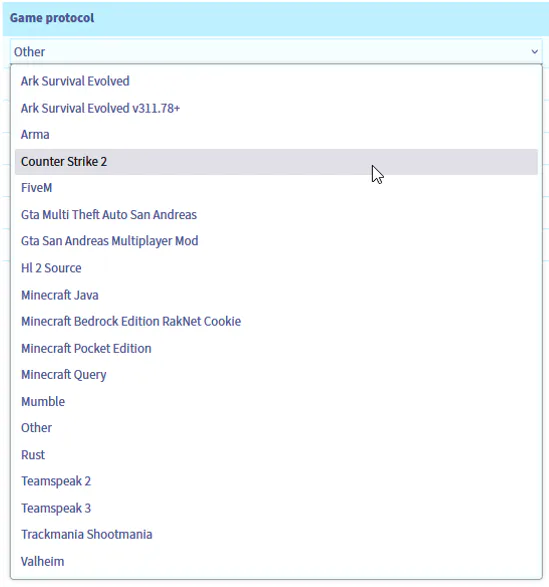Select Minecraft Java protocol
The width and height of the screenshot is (549, 587).
point(276,295)
